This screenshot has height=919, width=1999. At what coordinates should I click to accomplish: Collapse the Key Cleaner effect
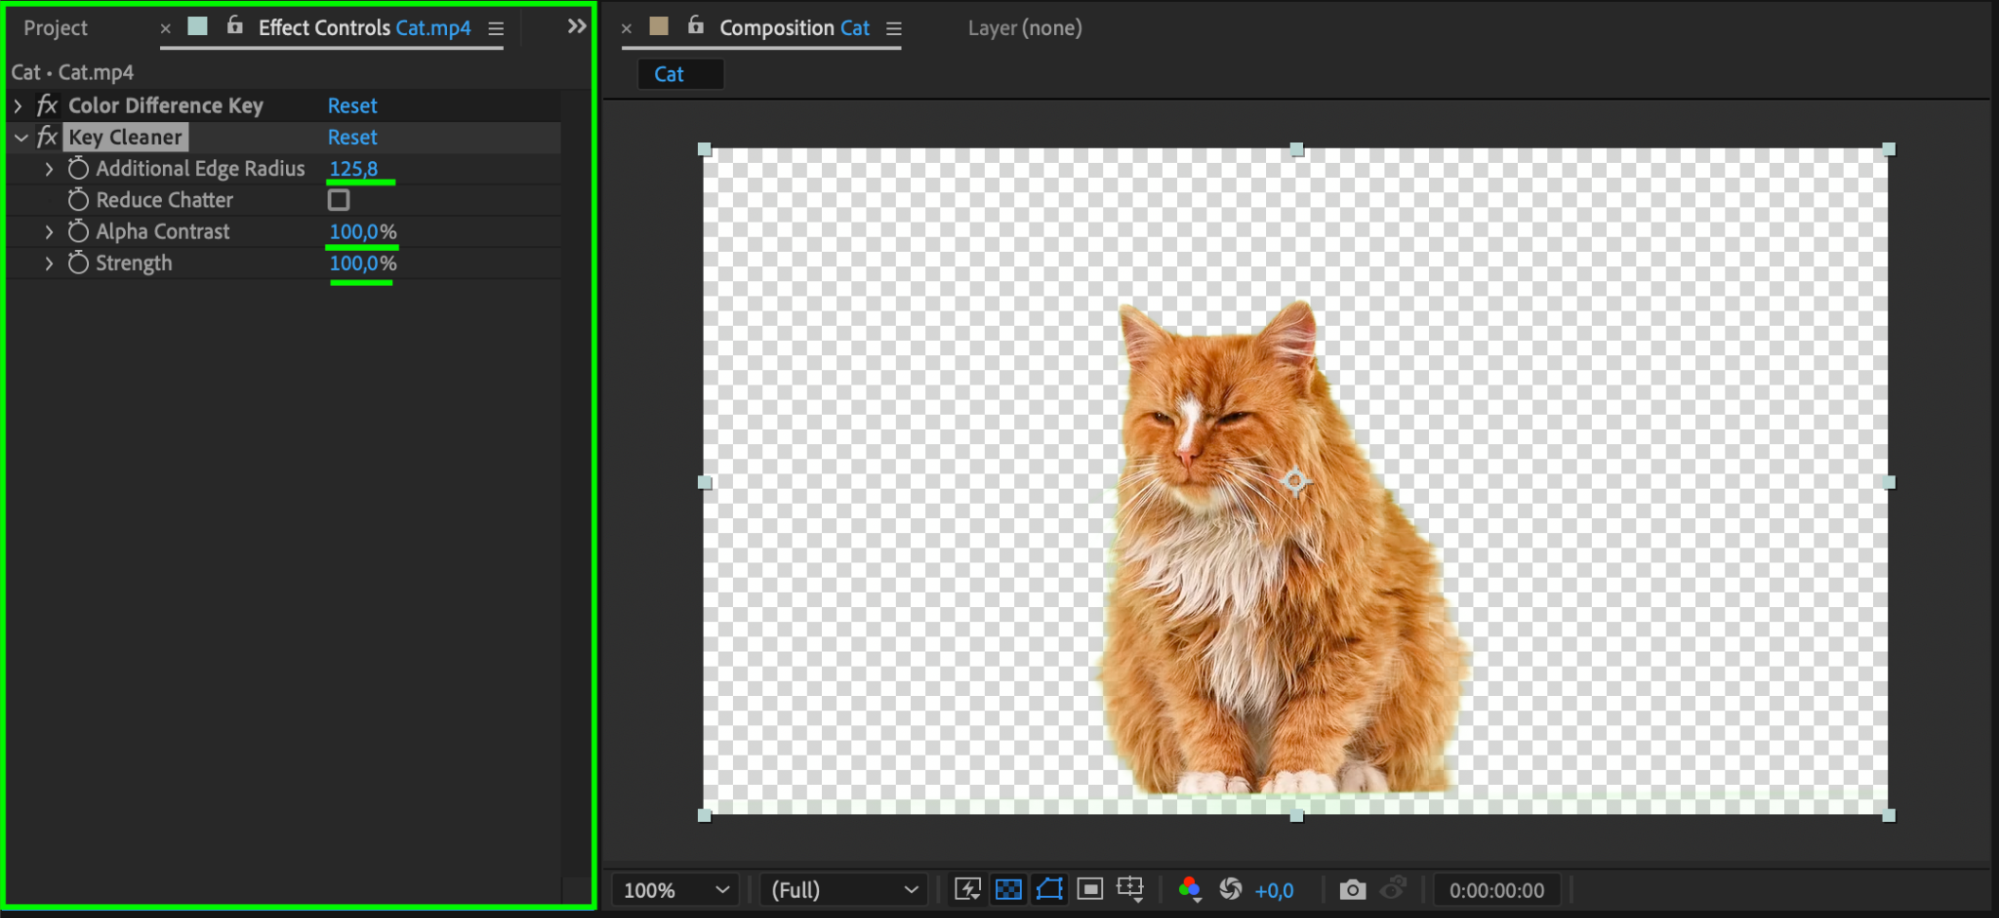point(20,137)
